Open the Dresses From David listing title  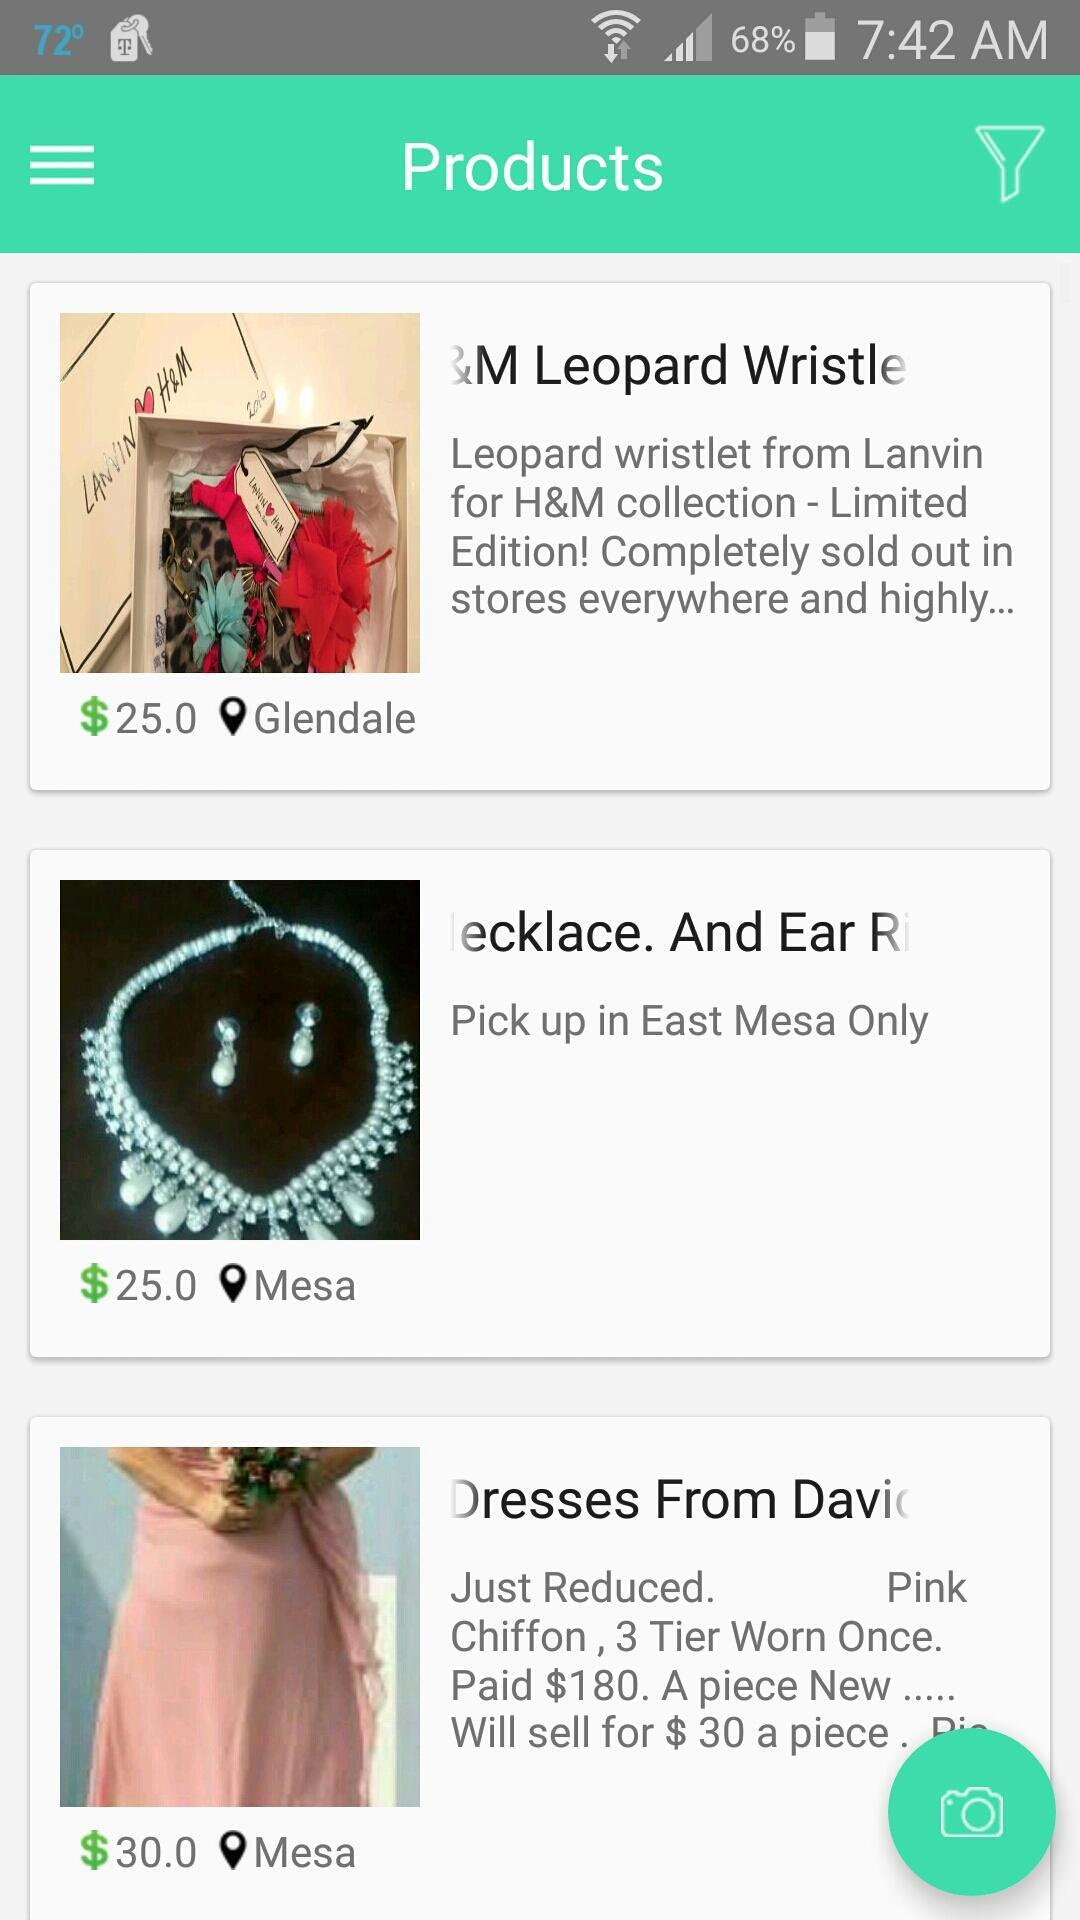(x=679, y=1499)
